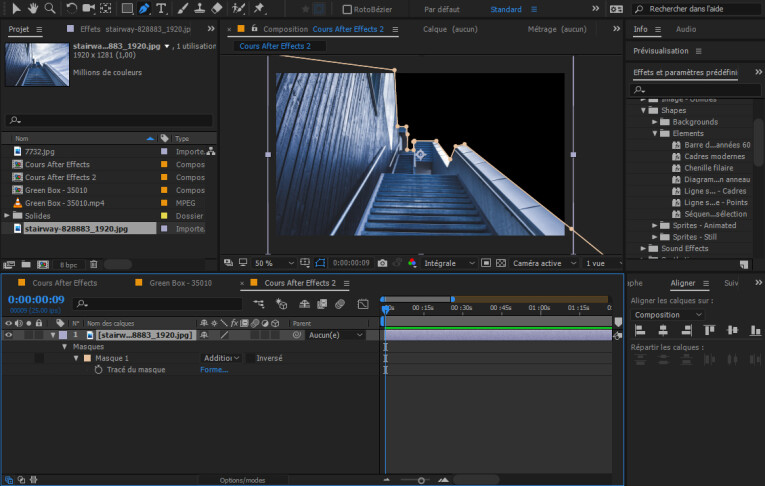The width and height of the screenshot is (765, 486).
Task: Select the Type text tool
Action: click(161, 8)
